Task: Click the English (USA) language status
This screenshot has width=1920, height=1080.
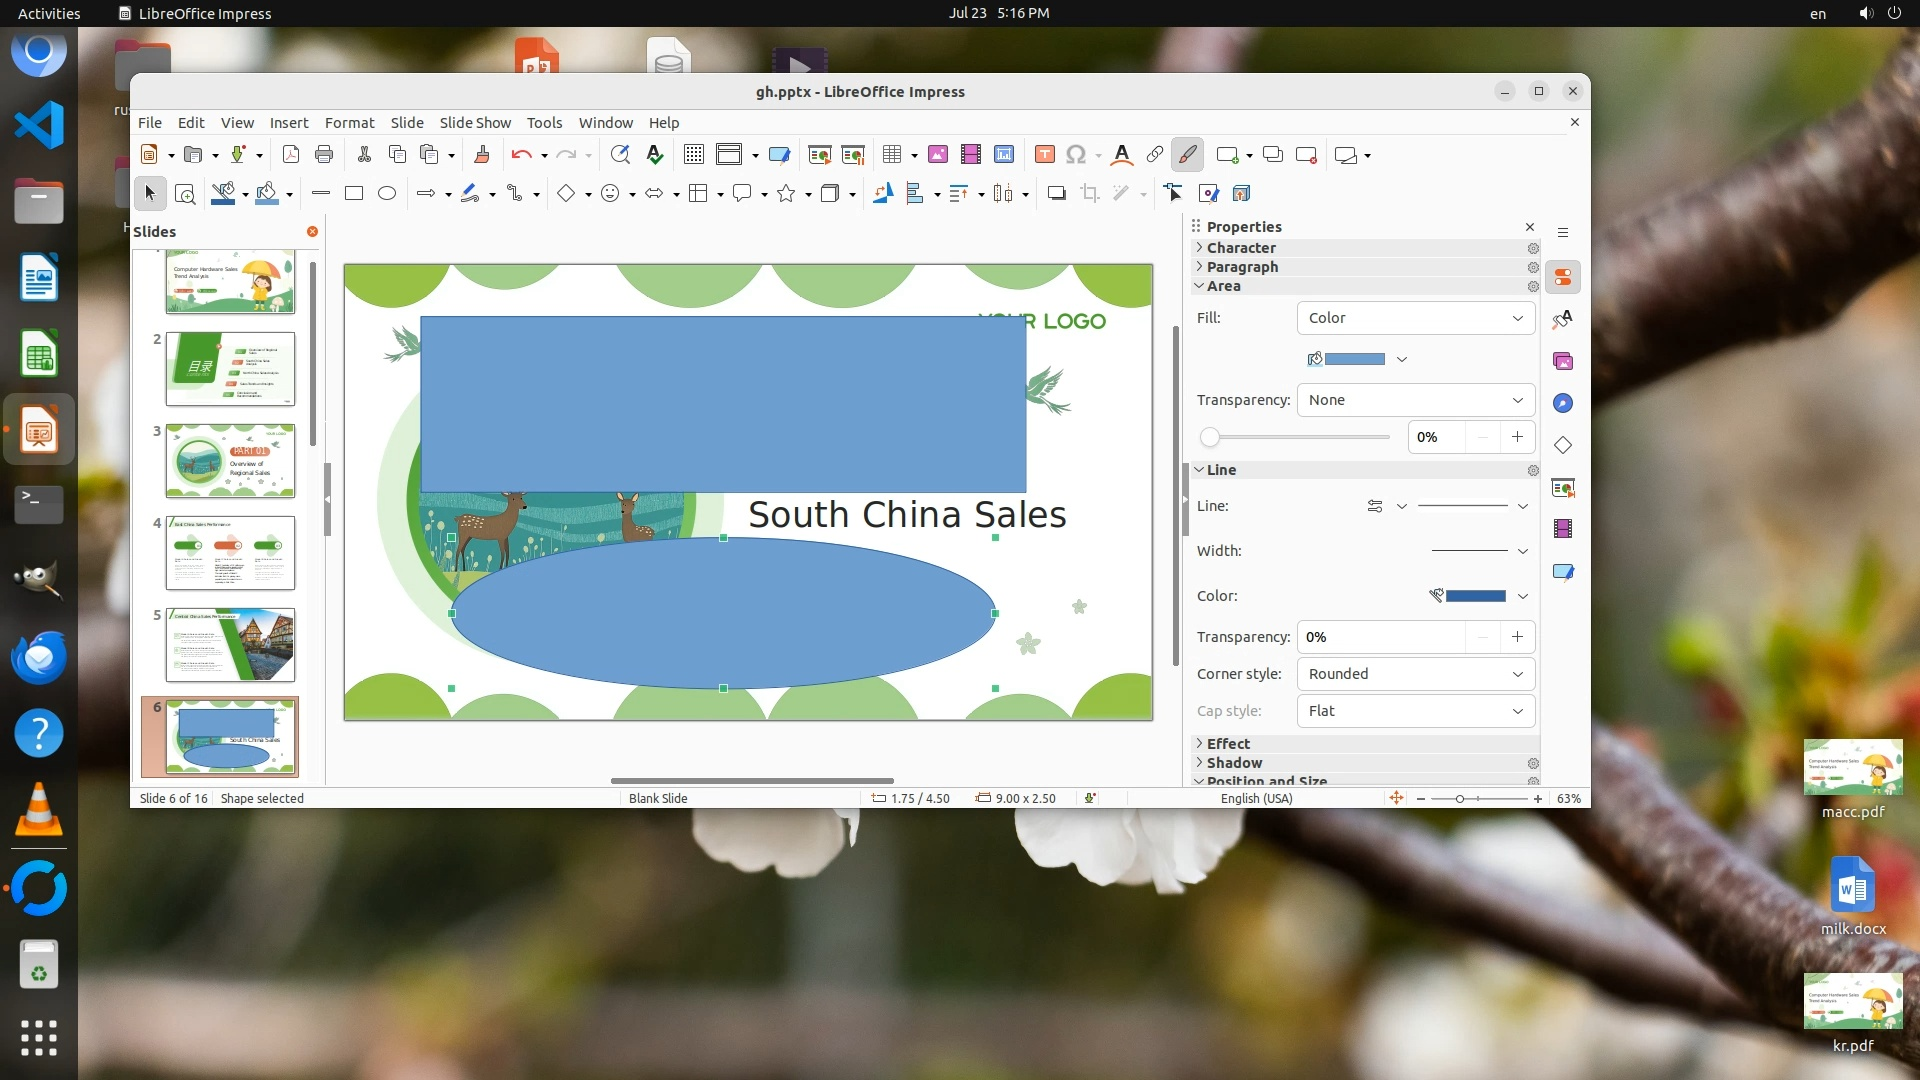Action: click(x=1256, y=798)
